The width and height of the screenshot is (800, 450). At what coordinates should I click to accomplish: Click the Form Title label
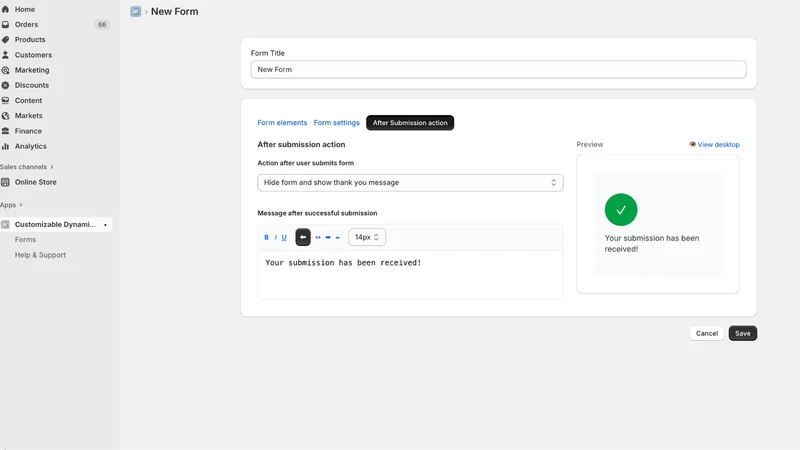pos(267,53)
